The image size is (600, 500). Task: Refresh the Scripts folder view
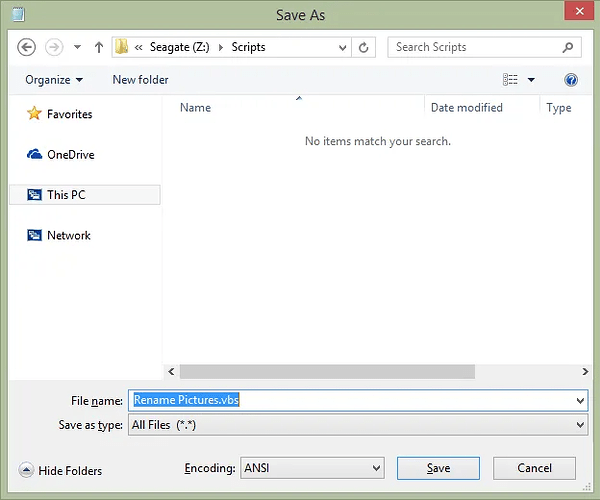[x=365, y=47]
